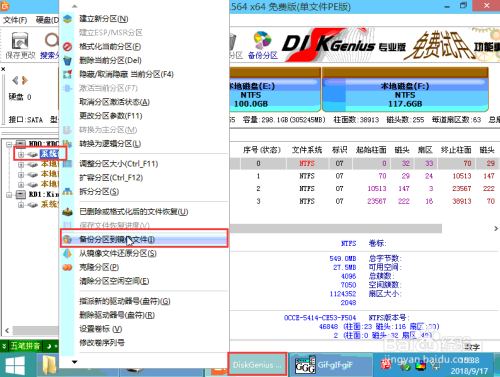This screenshot has width=500, height=377.
Task: Select partition table row with 序号 1
Action: click(x=365, y=176)
